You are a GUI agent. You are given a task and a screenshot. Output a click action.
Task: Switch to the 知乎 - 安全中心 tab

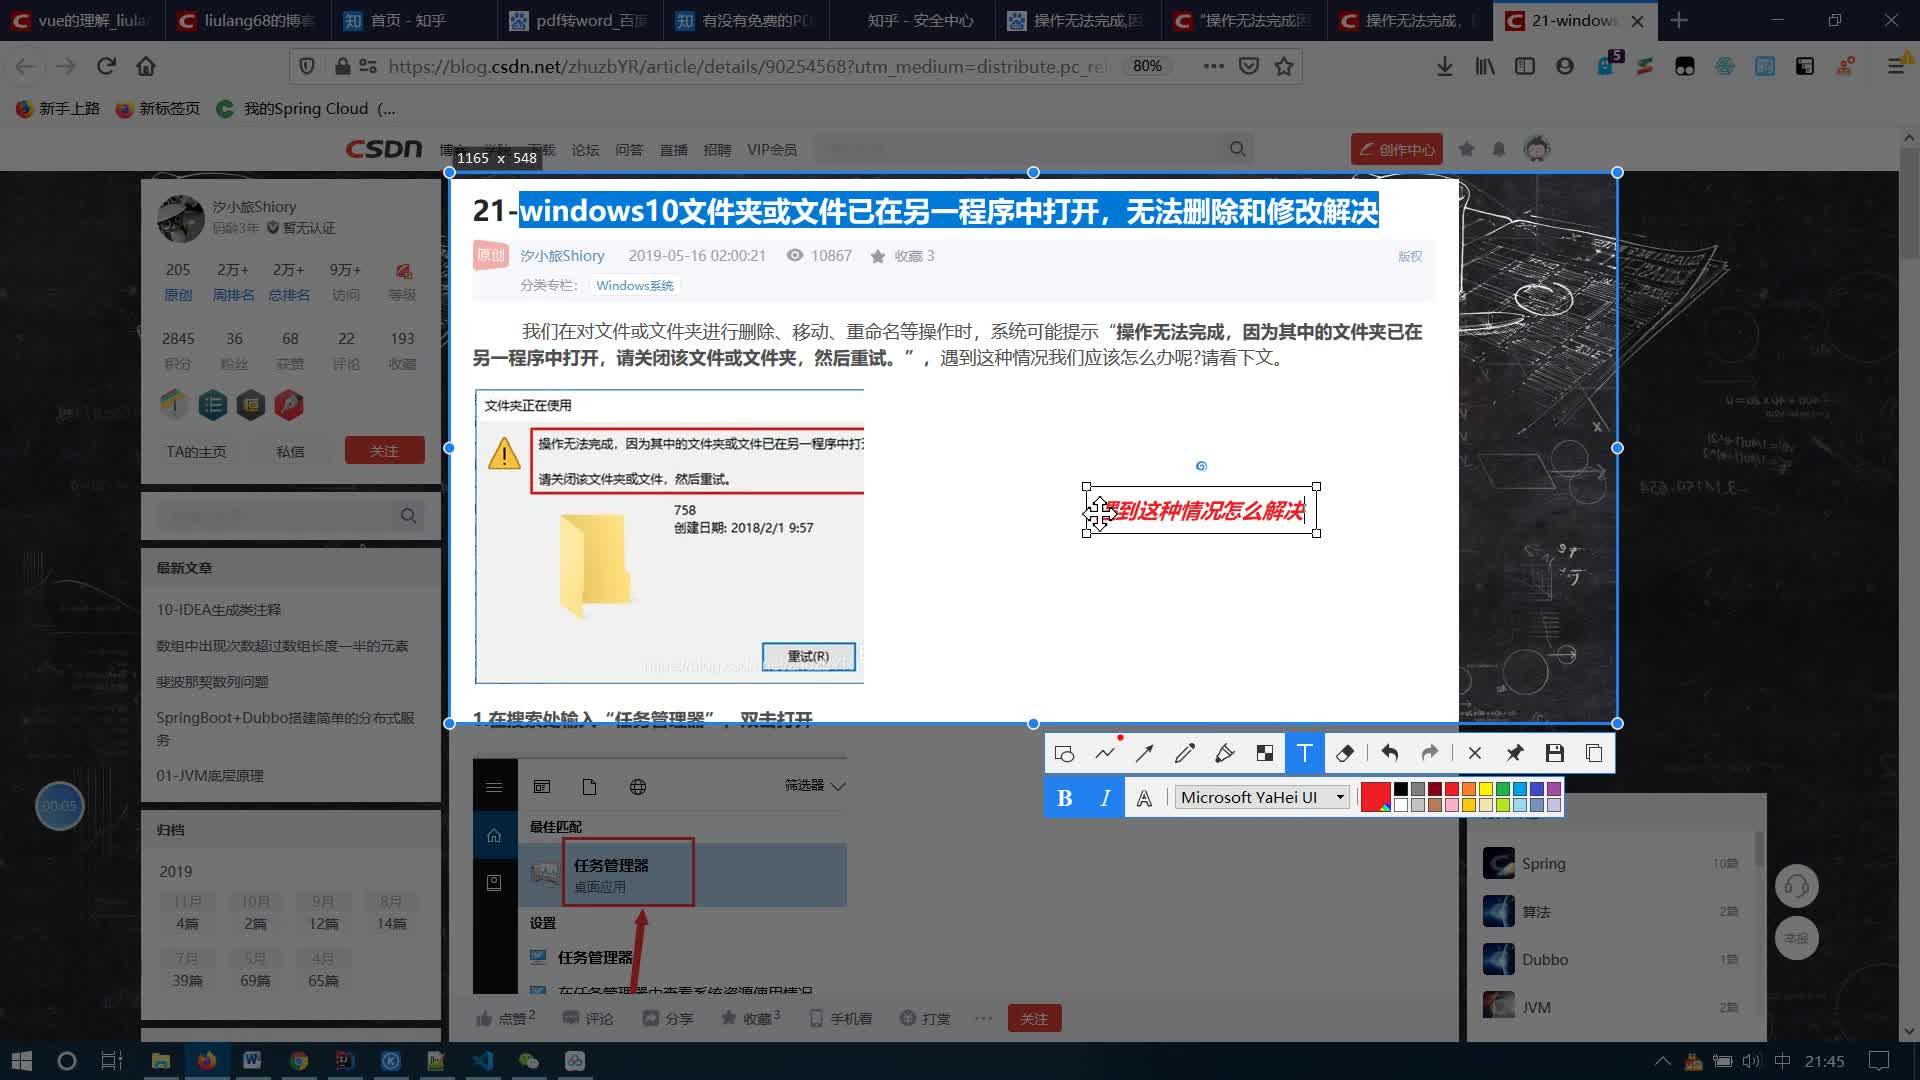pos(912,20)
